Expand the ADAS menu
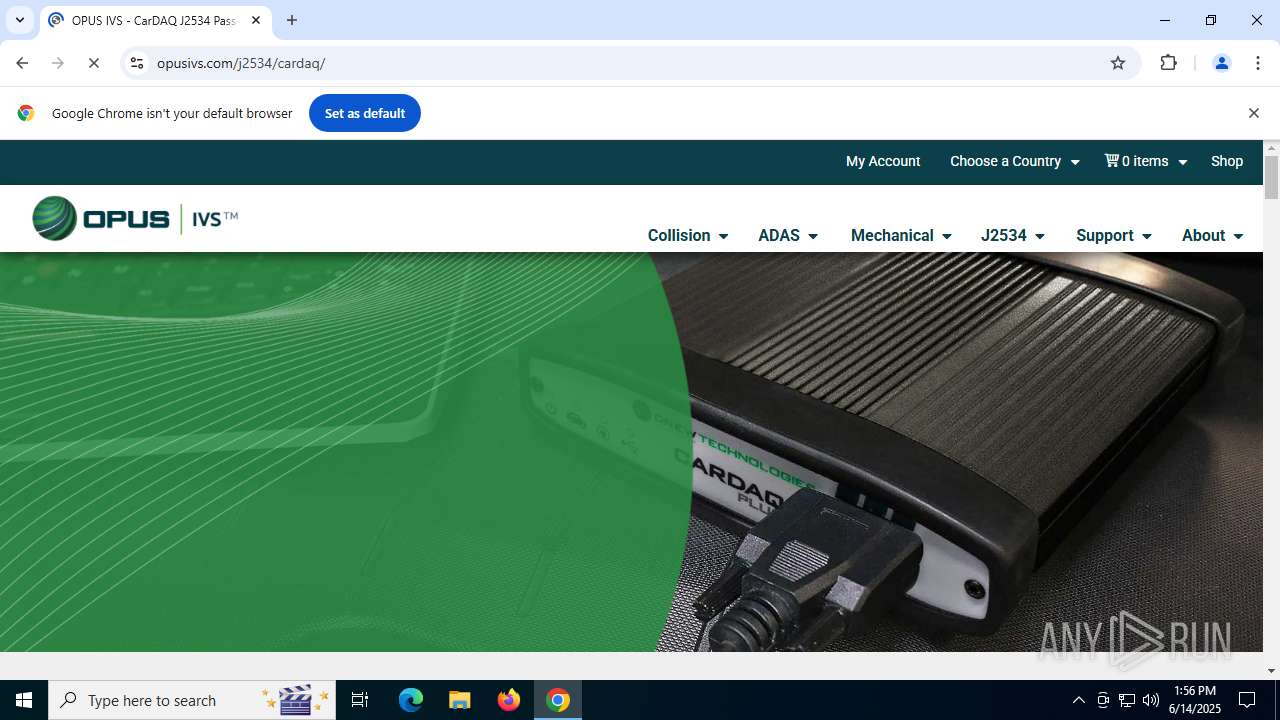Image resolution: width=1280 pixels, height=720 pixels. click(788, 235)
